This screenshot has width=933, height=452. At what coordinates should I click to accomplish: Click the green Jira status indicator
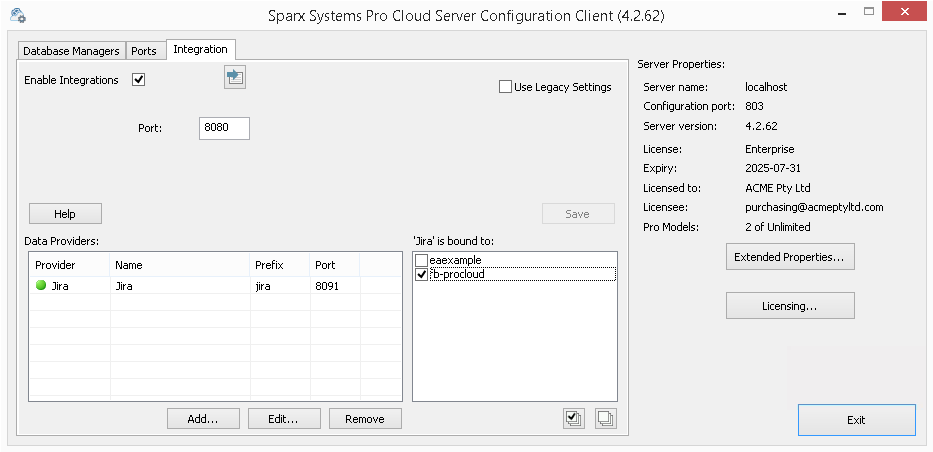point(41,285)
